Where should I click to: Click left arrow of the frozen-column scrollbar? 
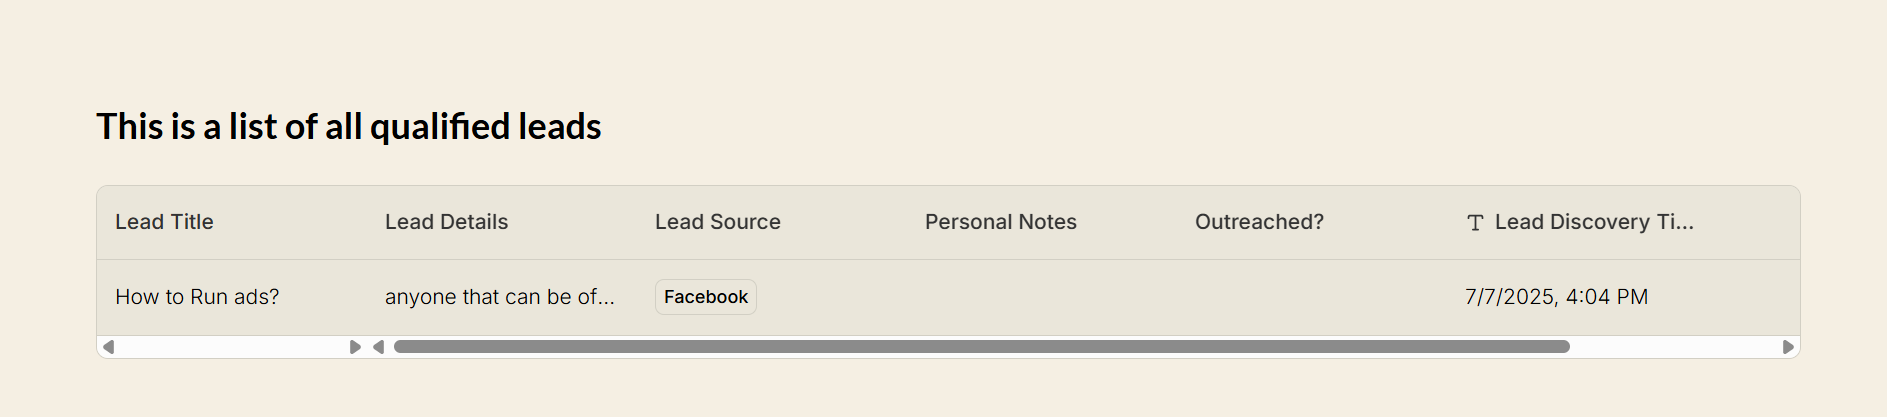(108, 347)
